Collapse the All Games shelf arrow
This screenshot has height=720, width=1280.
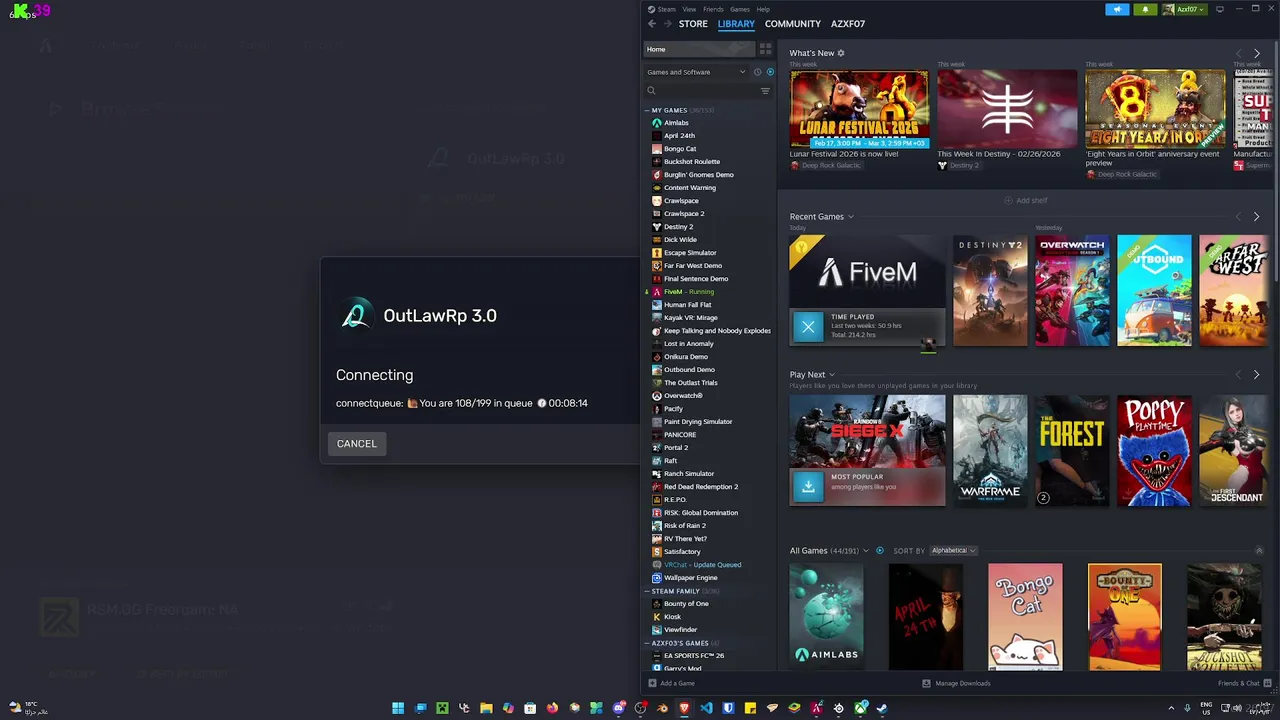point(1259,551)
